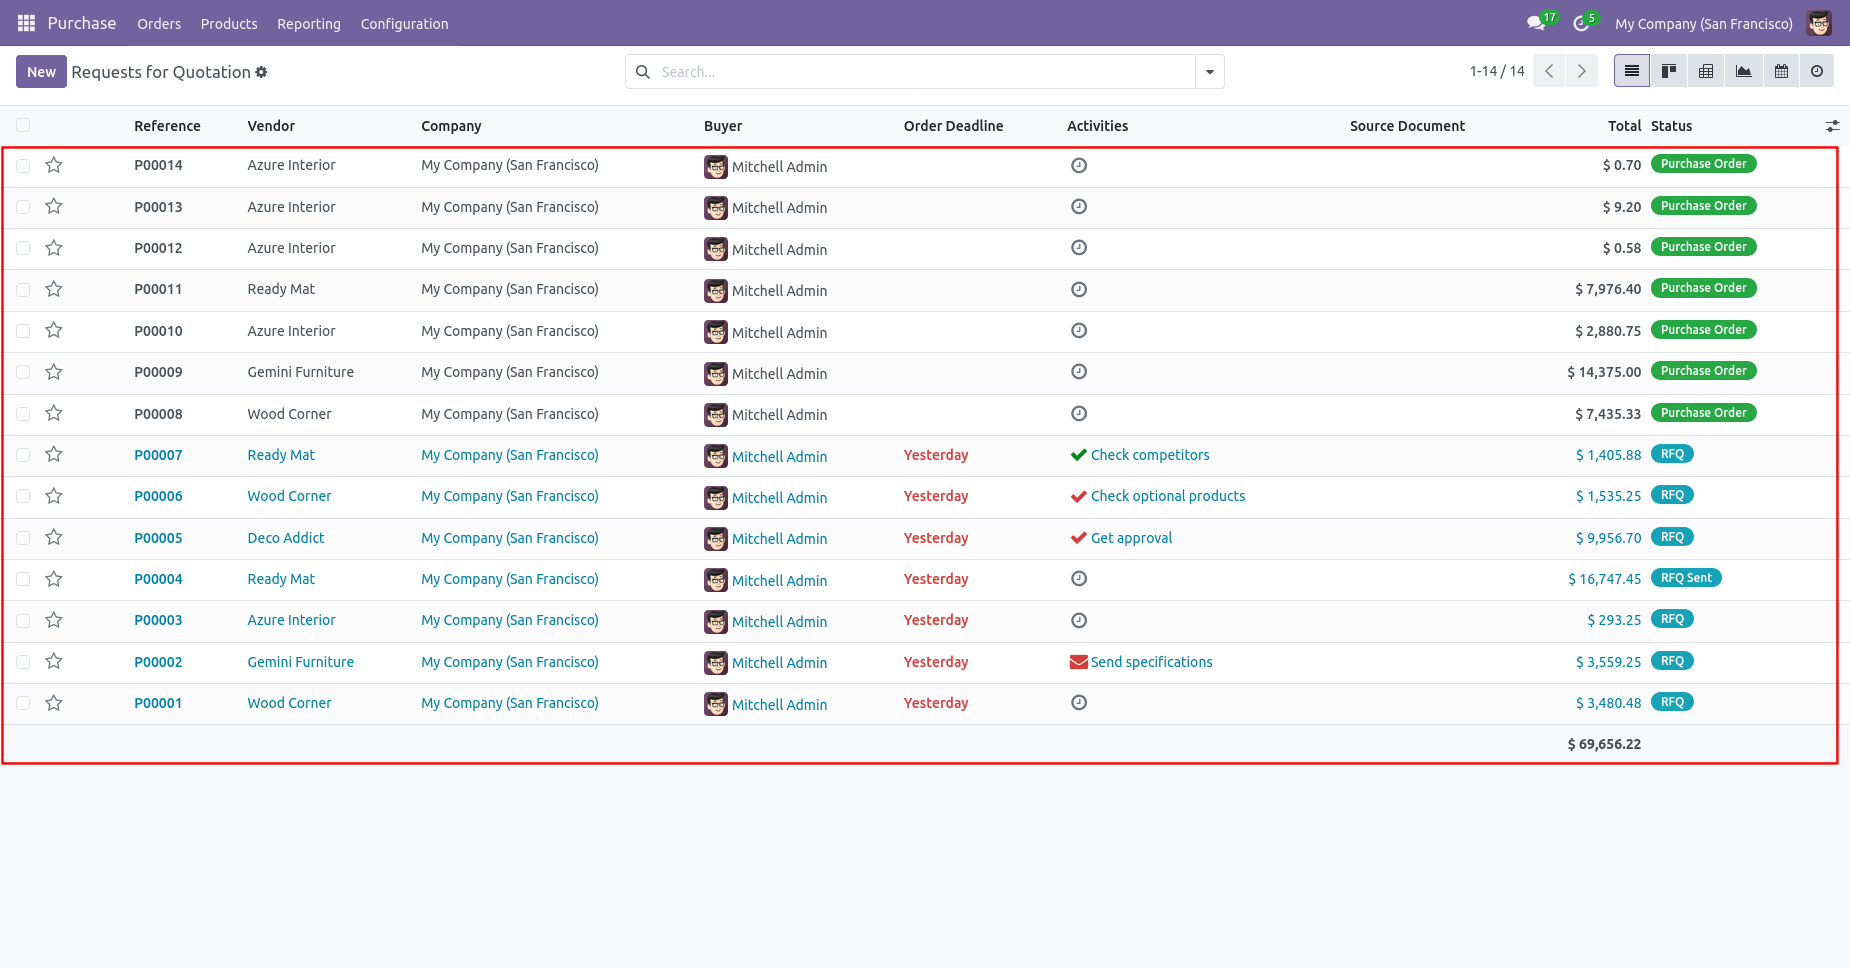Click the gear icon next to Requests for Quotation
1850x968 pixels.
pos(262,72)
